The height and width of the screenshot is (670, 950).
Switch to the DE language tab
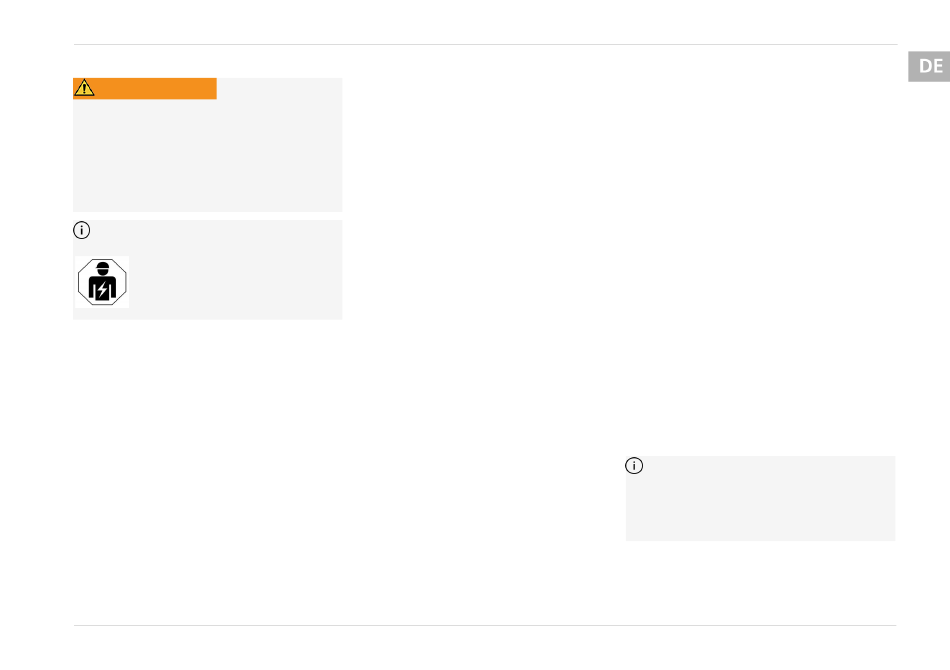point(929,66)
